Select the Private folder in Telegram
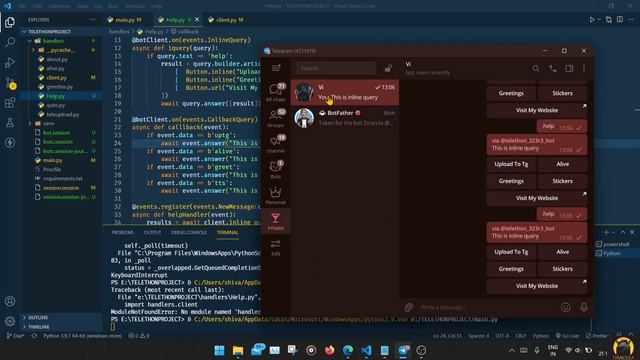Screen dimensions: 640x360 pos(276,221)
